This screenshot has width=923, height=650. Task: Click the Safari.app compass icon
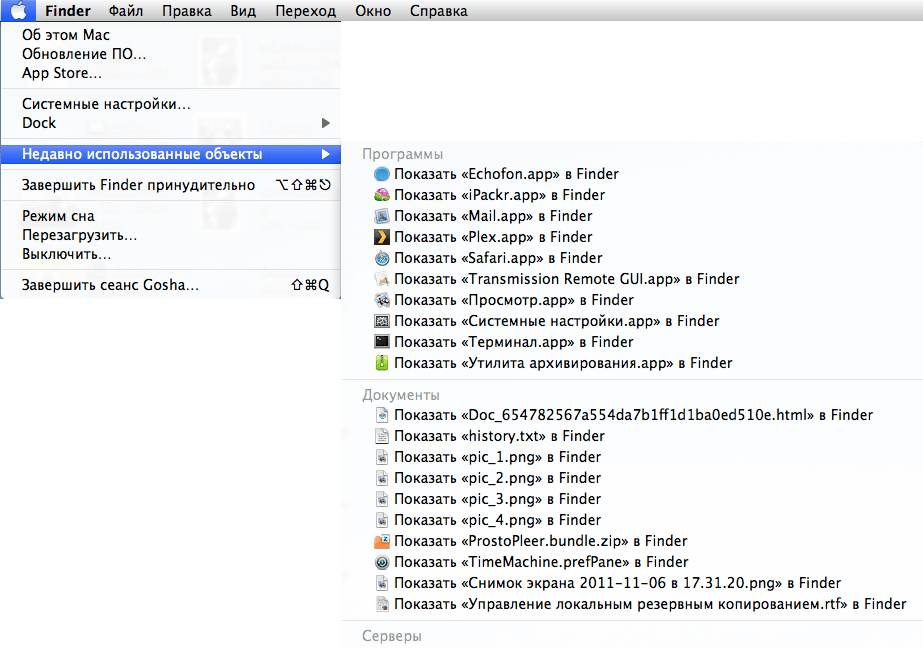click(382, 258)
